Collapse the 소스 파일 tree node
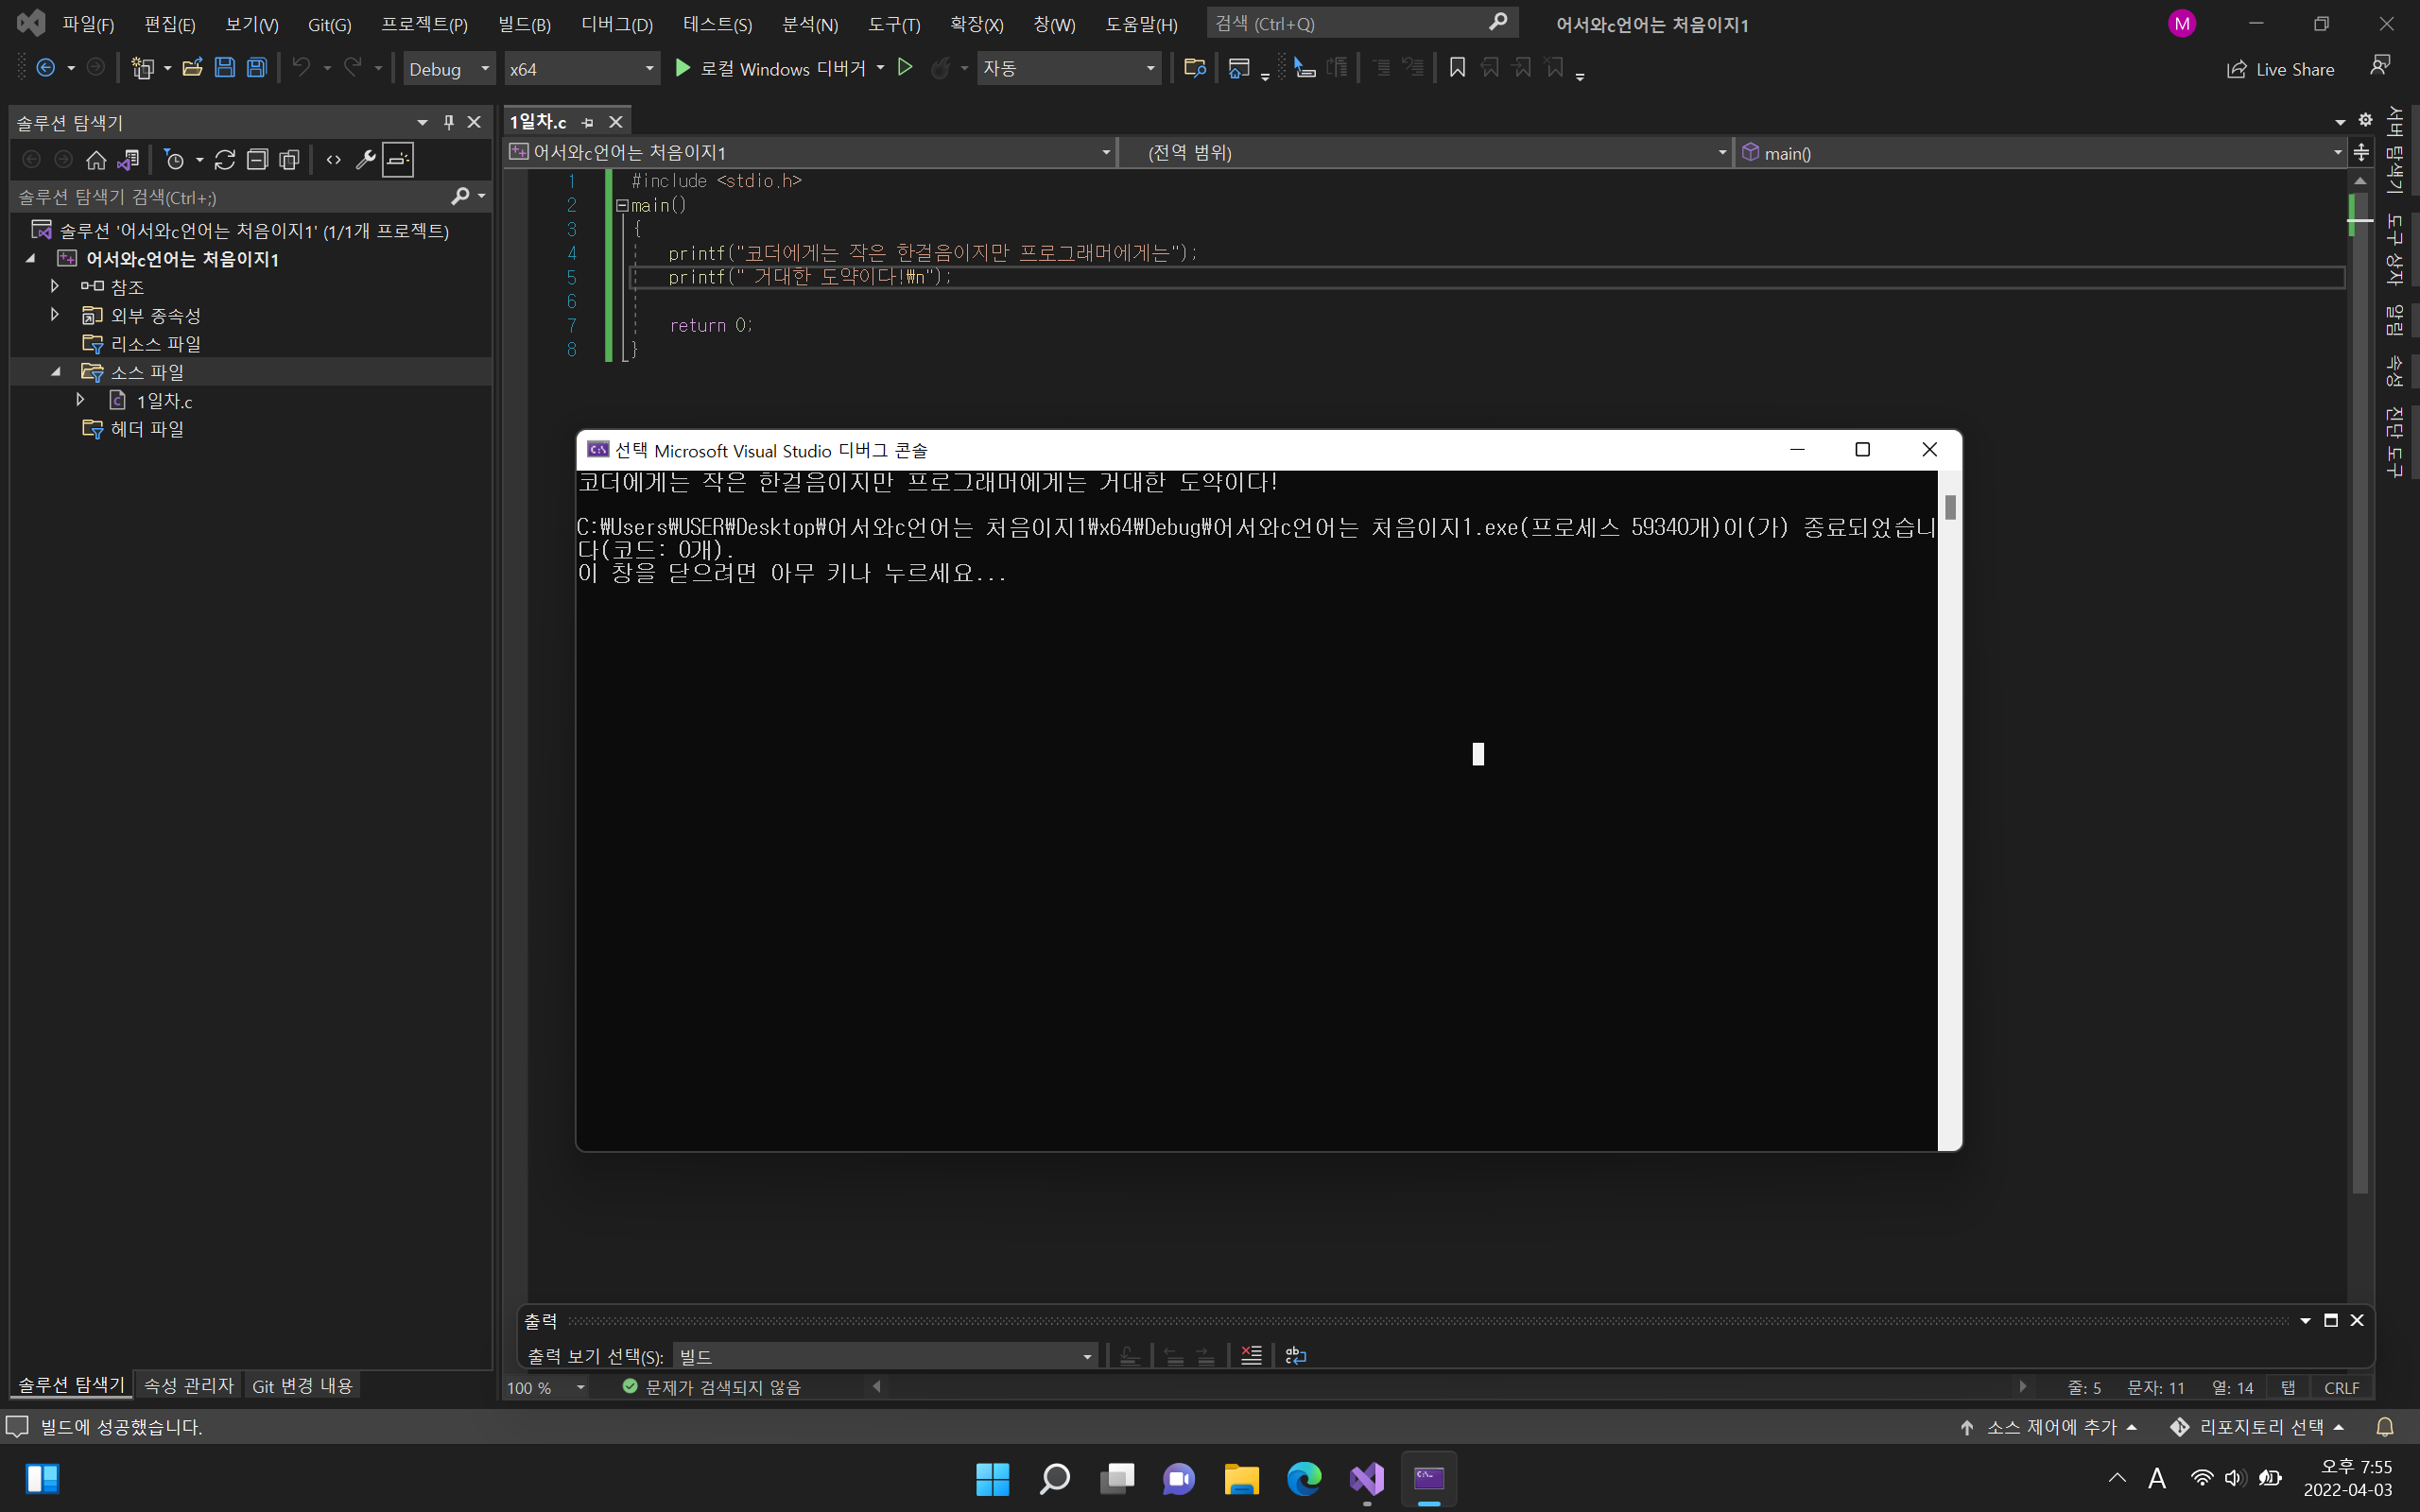The width and height of the screenshot is (2420, 1512). (x=56, y=372)
